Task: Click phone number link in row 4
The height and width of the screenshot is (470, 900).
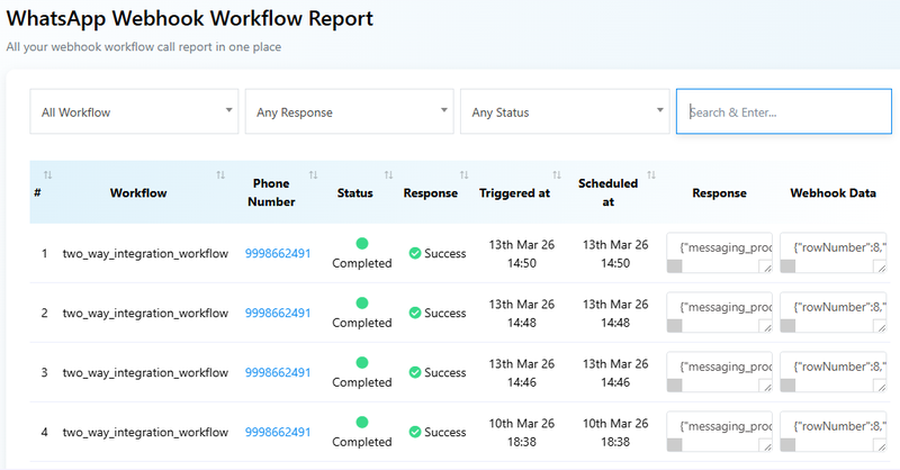Action: [277, 432]
